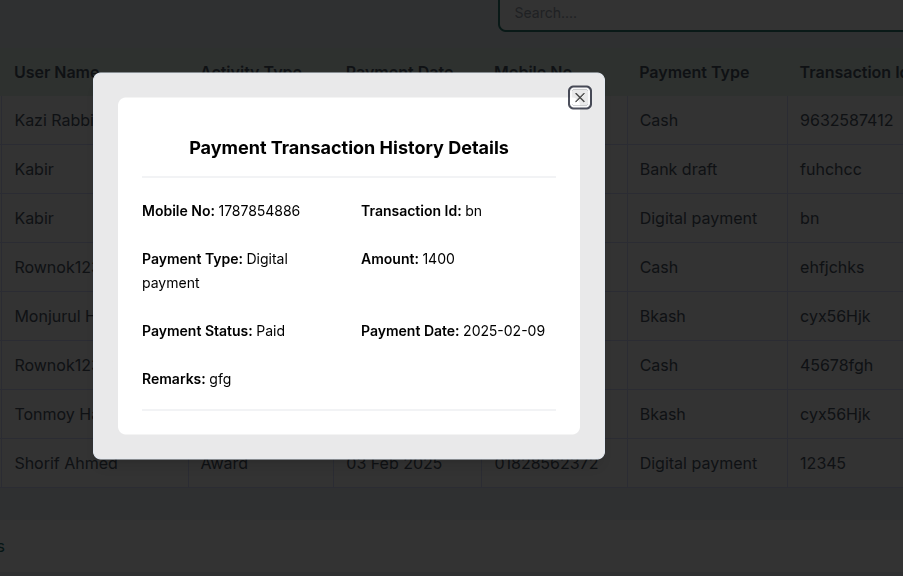Click transaction id 45678fgh cell

836,365
